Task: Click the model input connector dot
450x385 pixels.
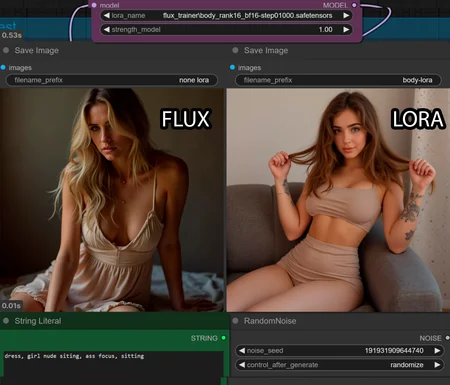Action: [x=94, y=5]
